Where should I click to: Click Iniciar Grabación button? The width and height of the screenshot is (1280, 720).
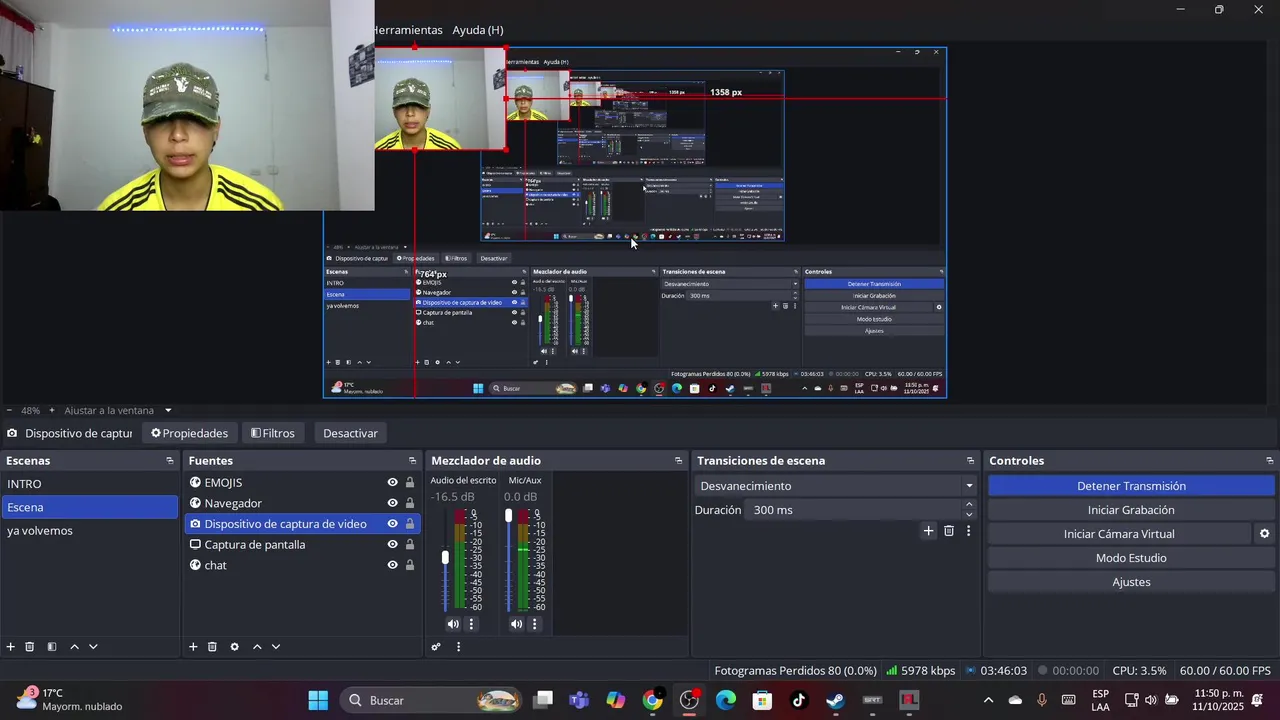tap(1131, 510)
